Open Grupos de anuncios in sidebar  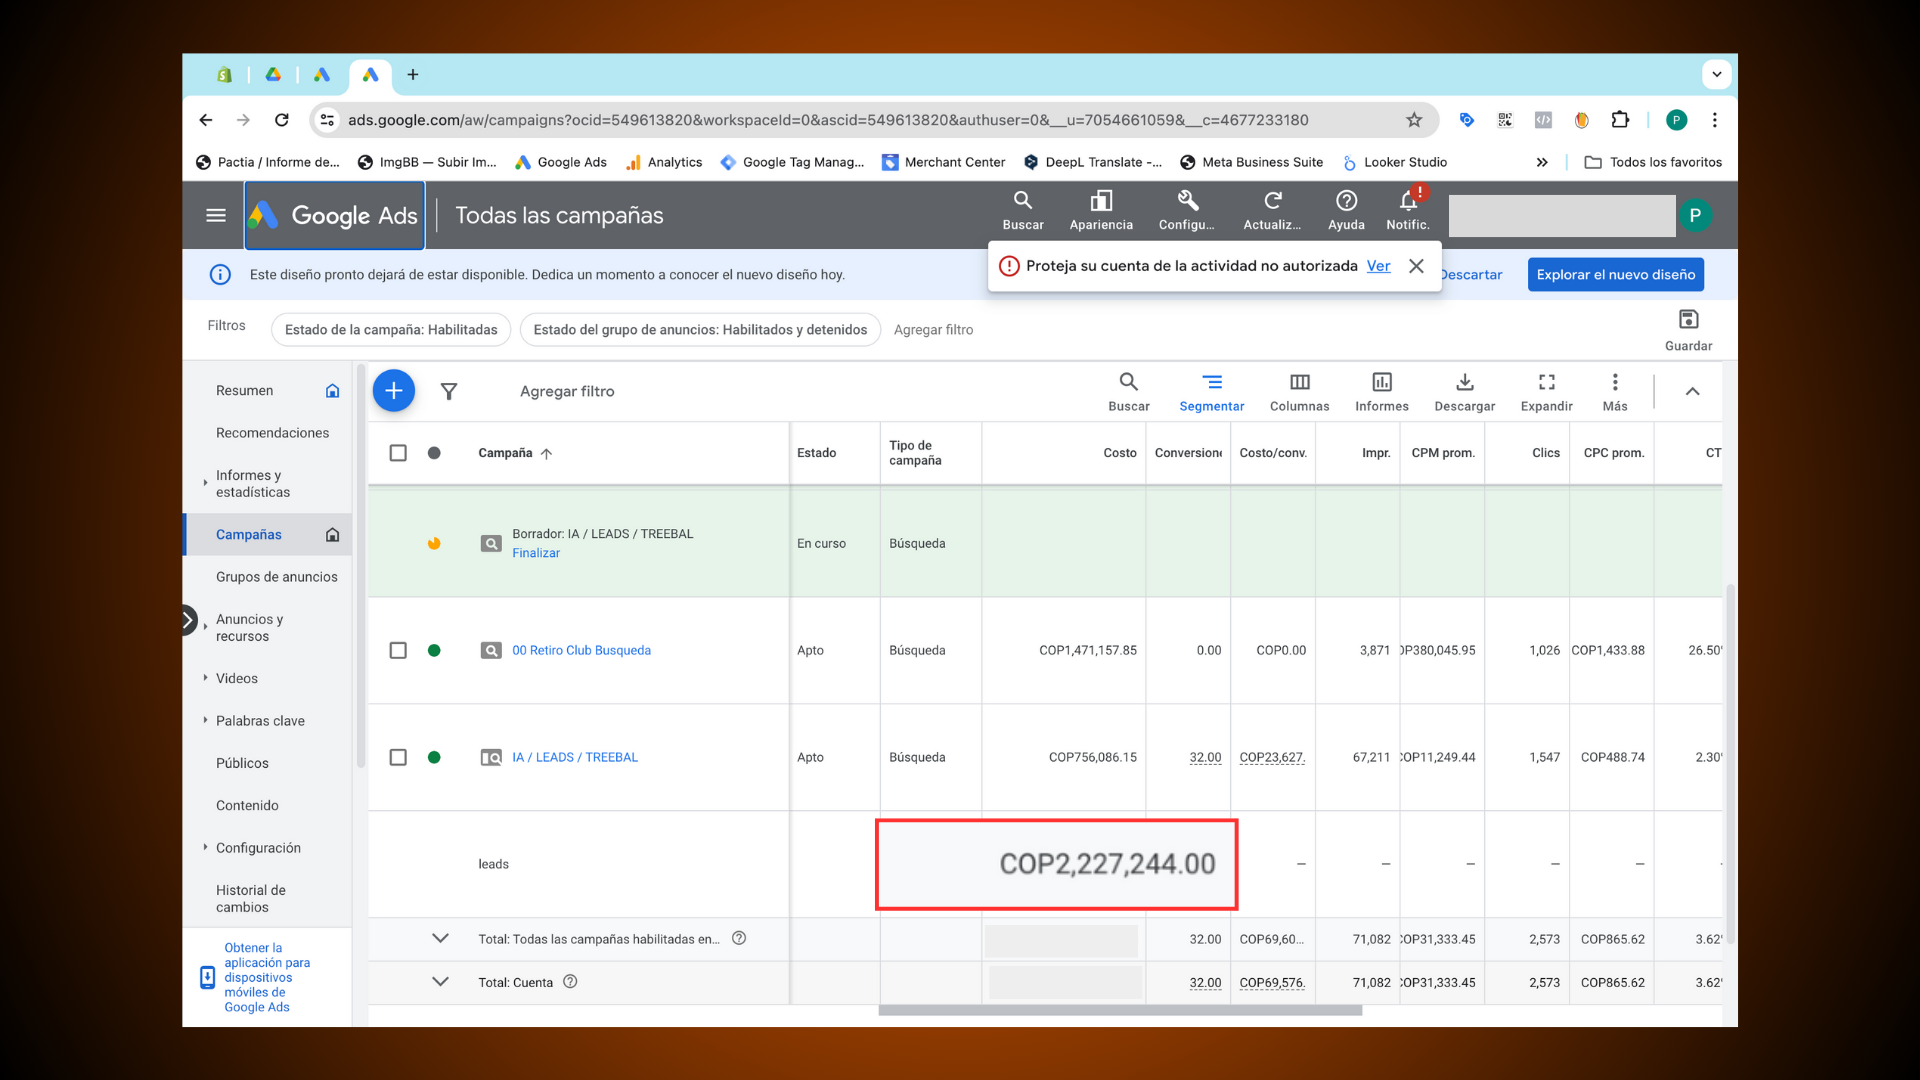coord(276,577)
